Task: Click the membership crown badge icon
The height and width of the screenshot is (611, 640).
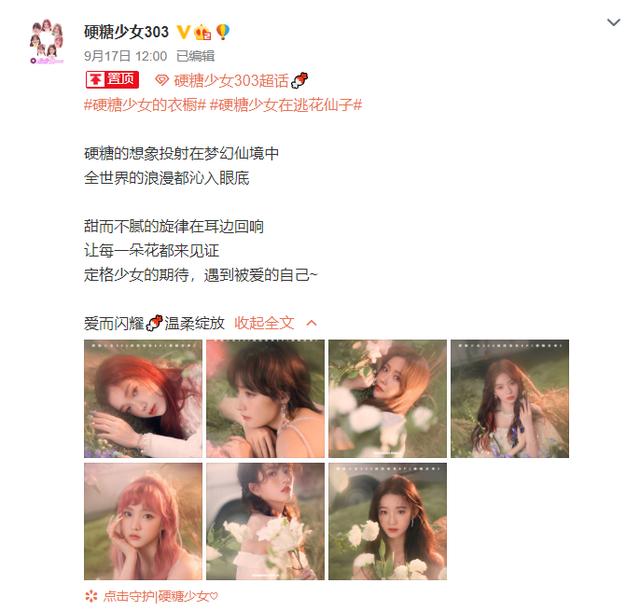Action: tap(202, 32)
